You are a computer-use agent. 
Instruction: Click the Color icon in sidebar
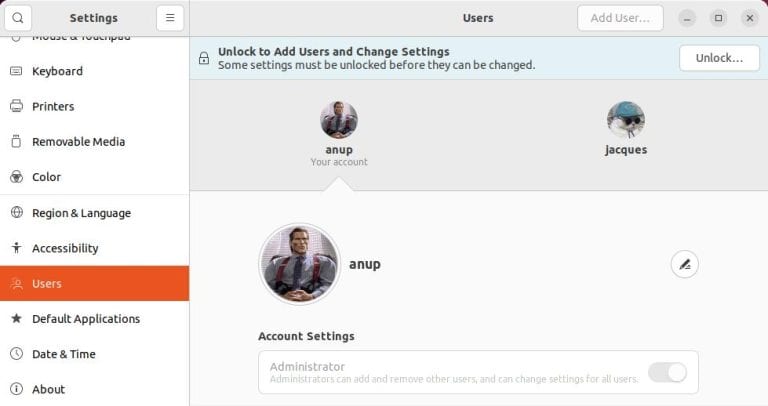tap(16, 177)
